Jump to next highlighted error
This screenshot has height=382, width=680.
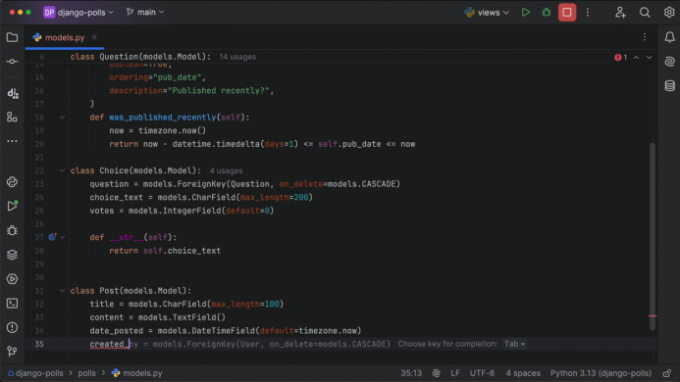tap(649, 57)
